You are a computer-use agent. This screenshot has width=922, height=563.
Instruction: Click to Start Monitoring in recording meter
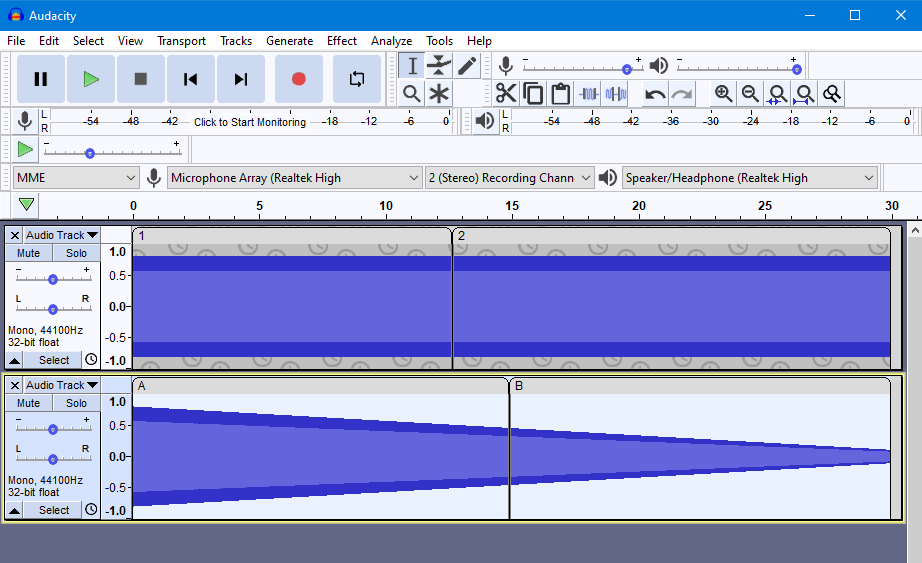coord(250,122)
